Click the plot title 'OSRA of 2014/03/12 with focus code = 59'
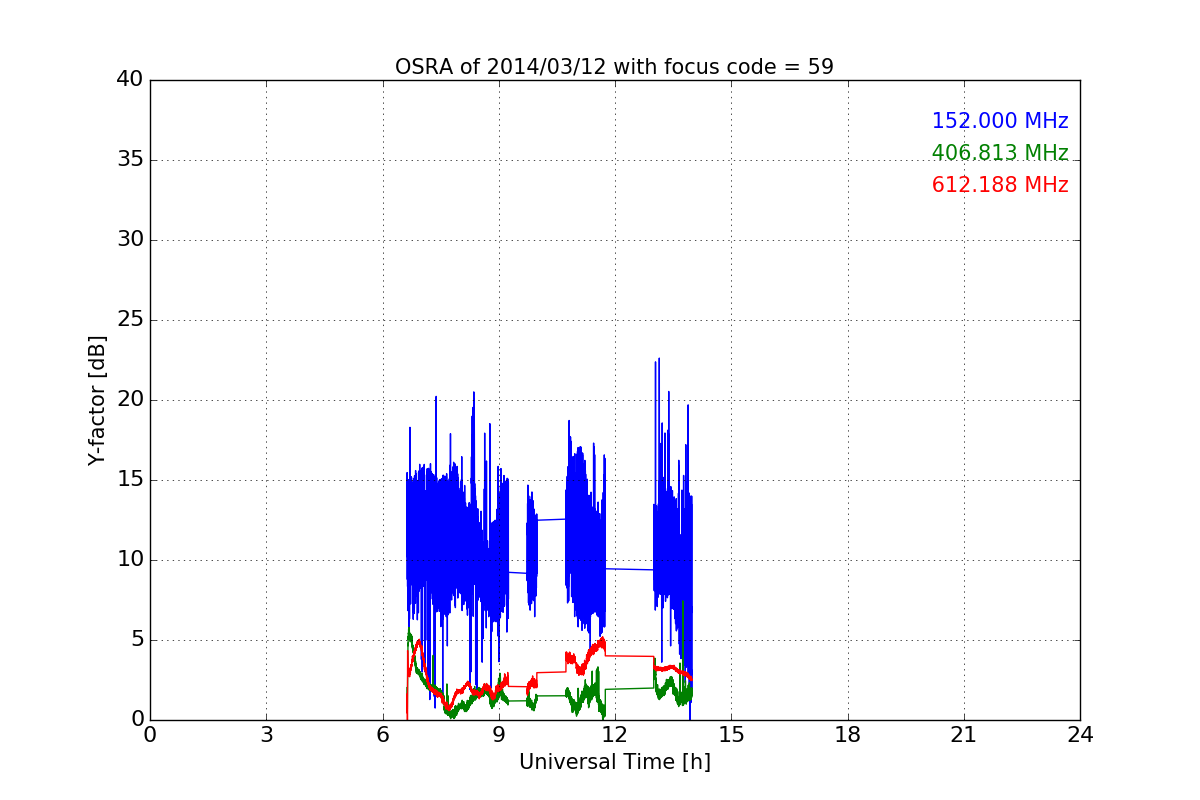This screenshot has height=800, width=1200. (x=614, y=67)
